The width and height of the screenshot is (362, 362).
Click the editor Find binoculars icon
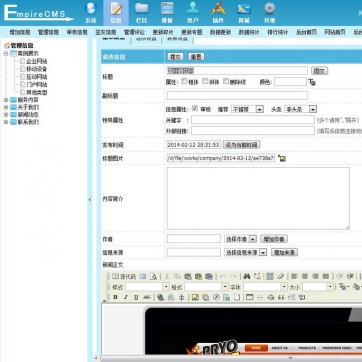[247, 276]
